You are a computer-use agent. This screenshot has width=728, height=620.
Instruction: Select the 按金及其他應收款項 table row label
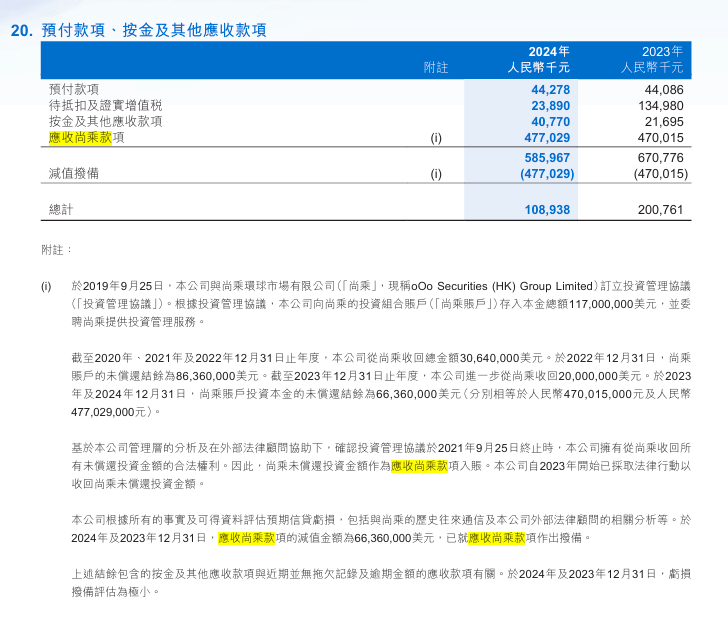tap(105, 122)
